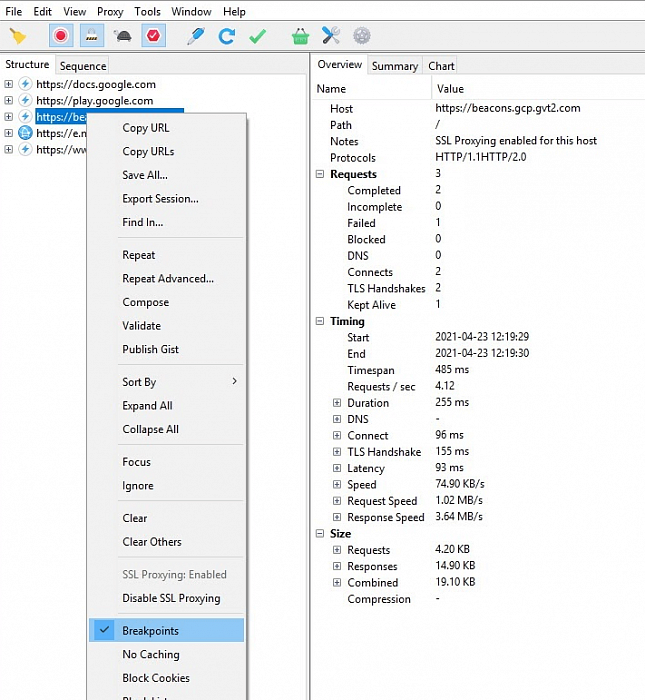Open the View menu

point(74,12)
